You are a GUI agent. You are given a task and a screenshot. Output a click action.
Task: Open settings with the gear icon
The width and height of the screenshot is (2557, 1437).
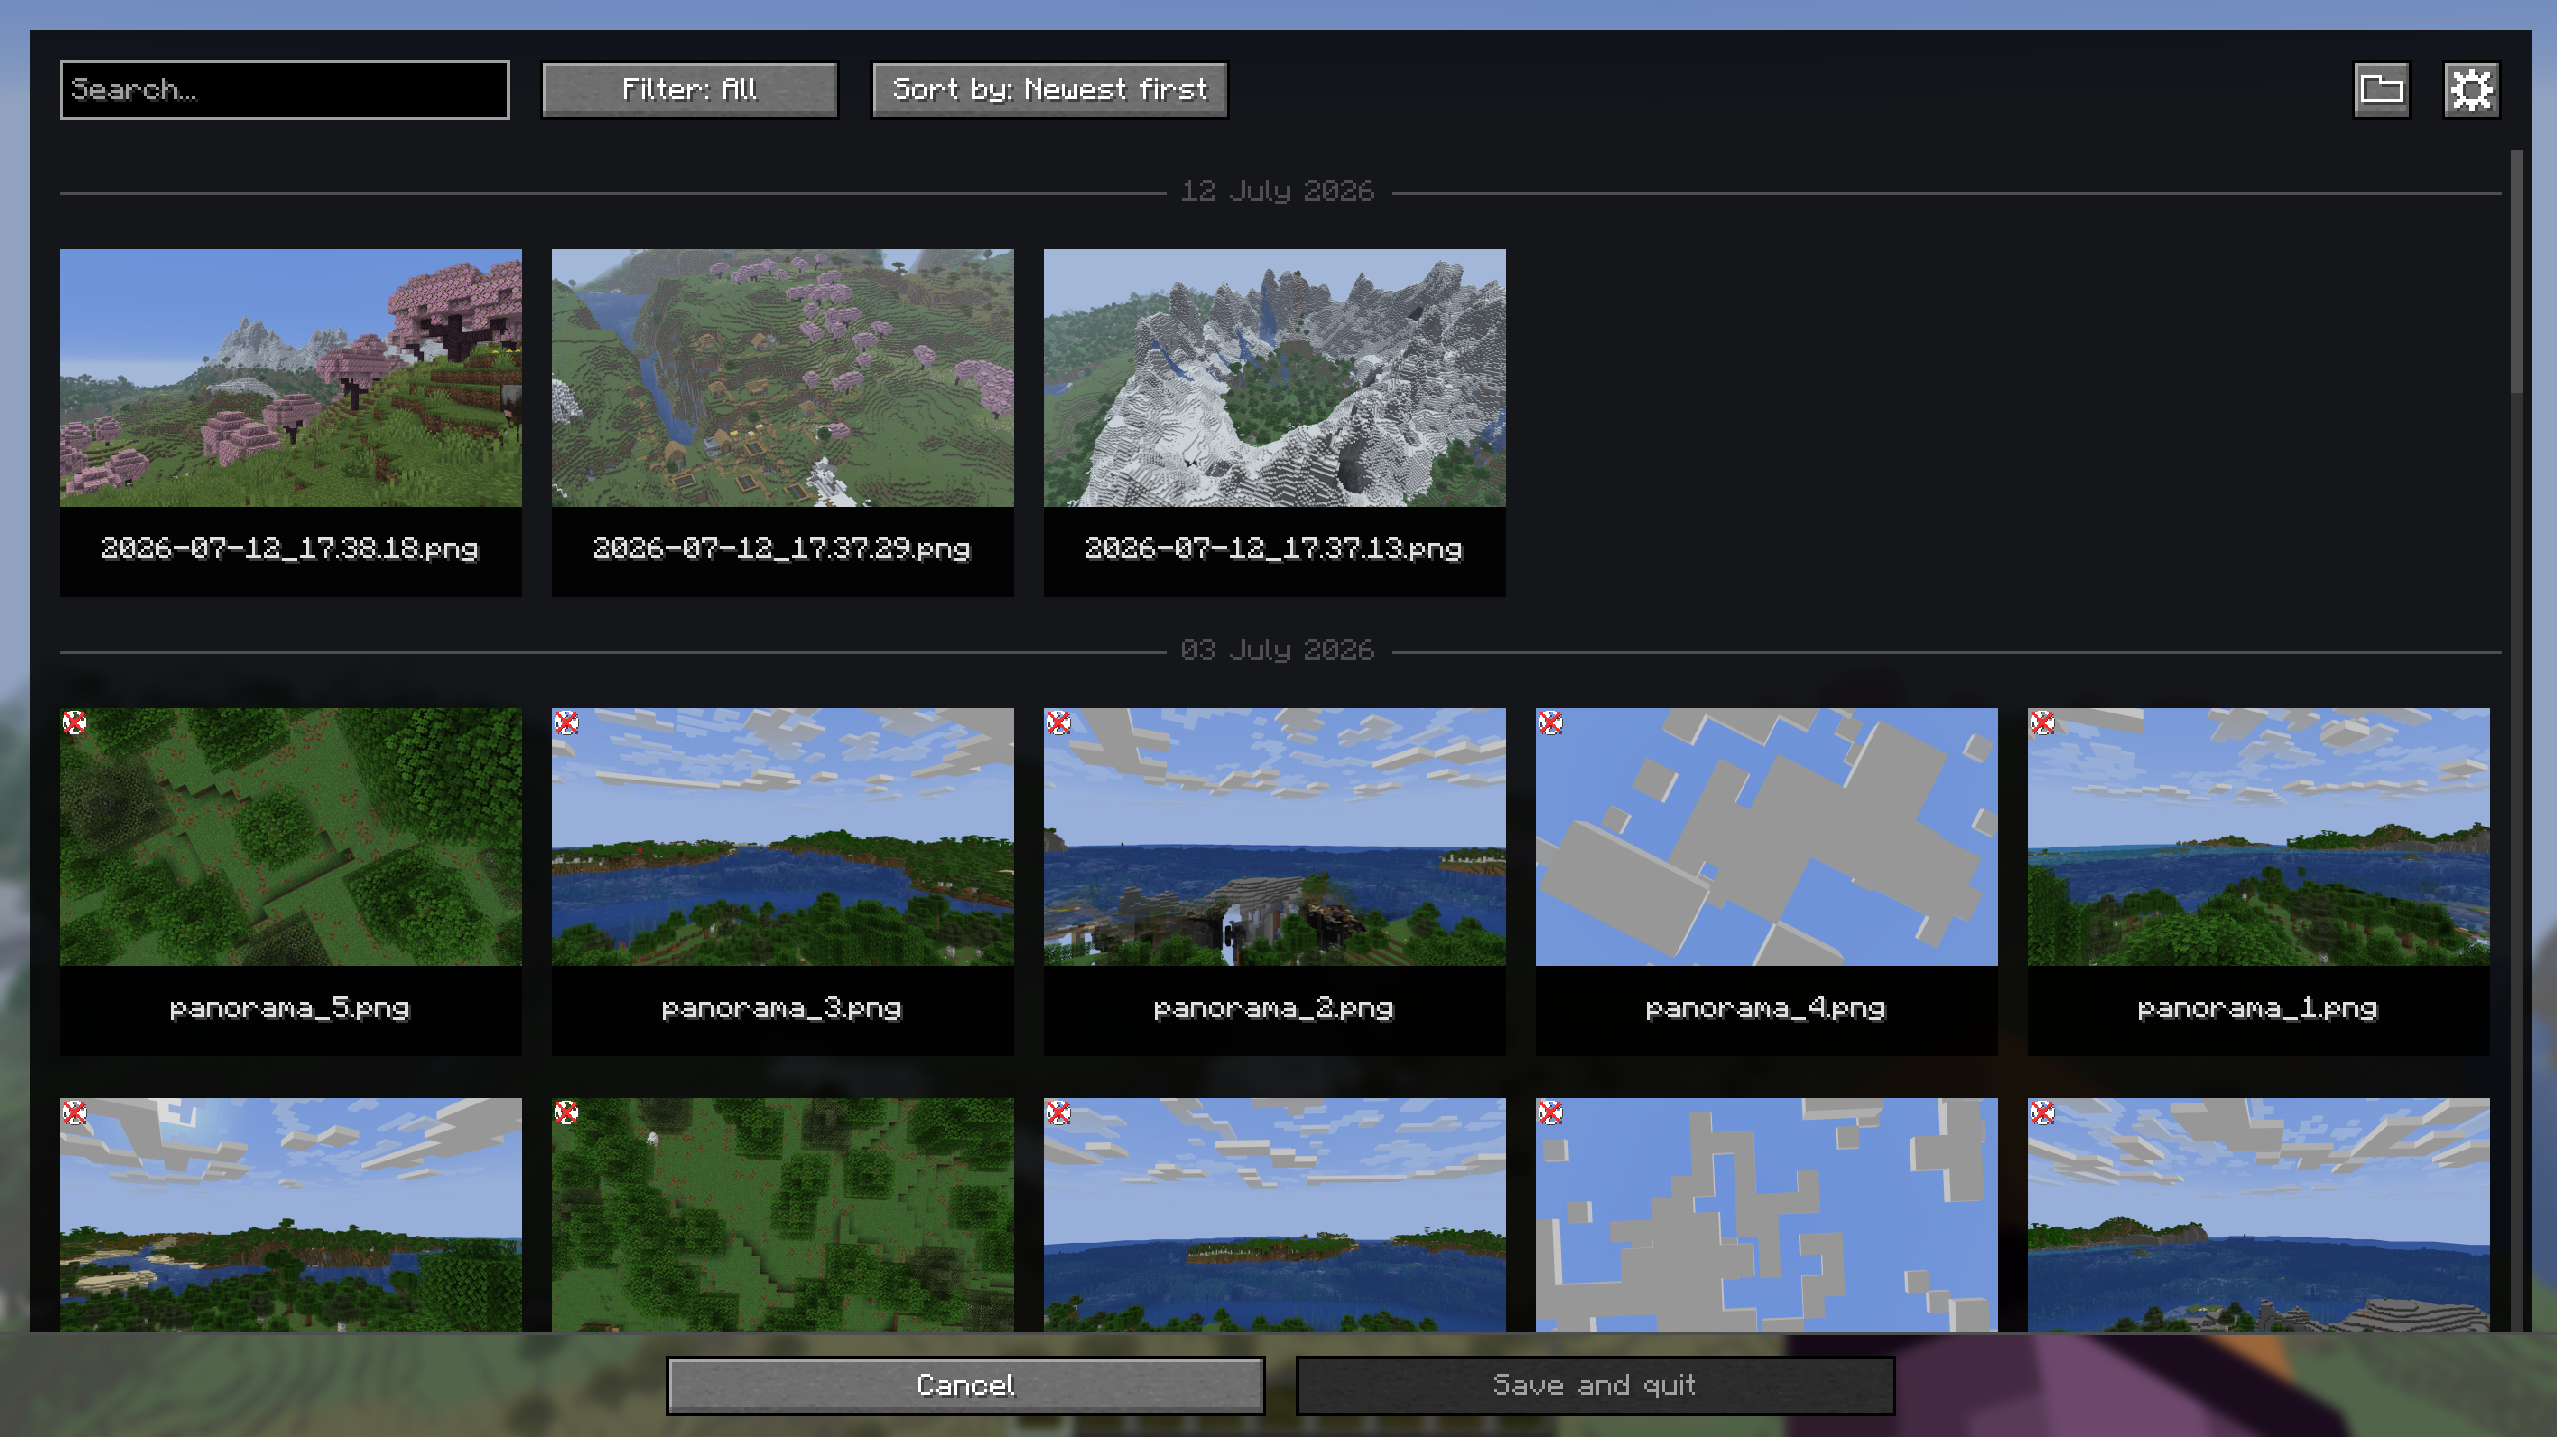[x=2471, y=90]
